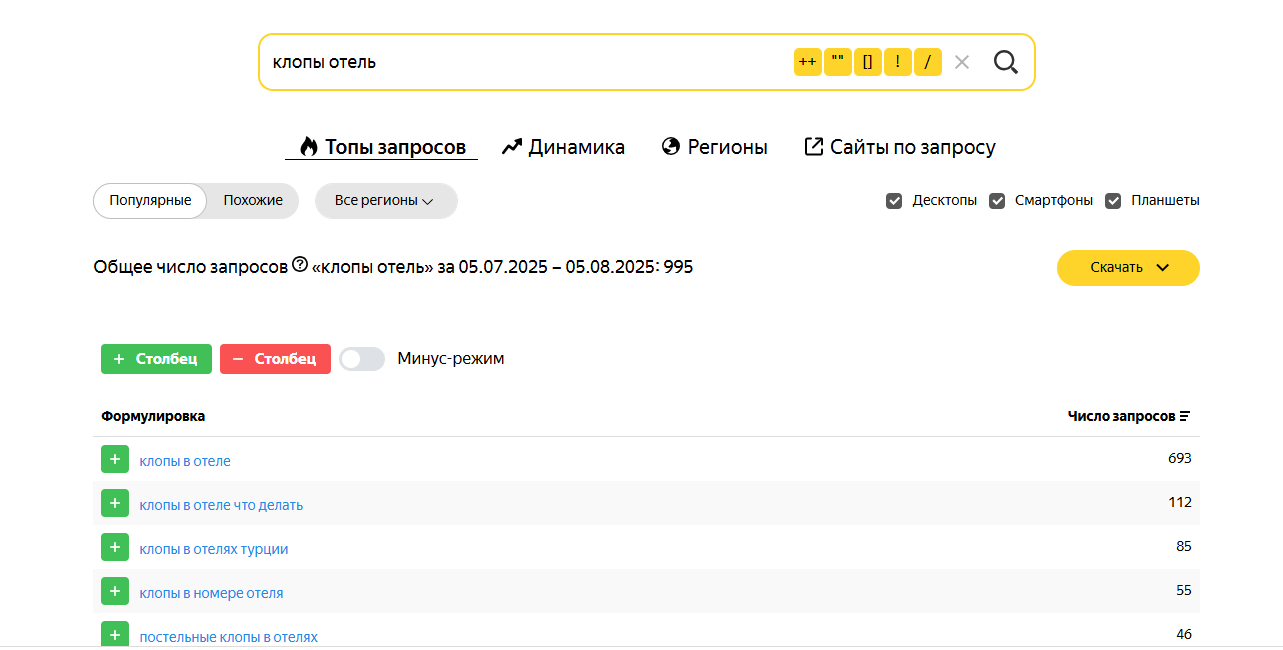Uncheck the "Десктопы" checkbox
The width and height of the screenshot is (1283, 650).
(x=894, y=201)
